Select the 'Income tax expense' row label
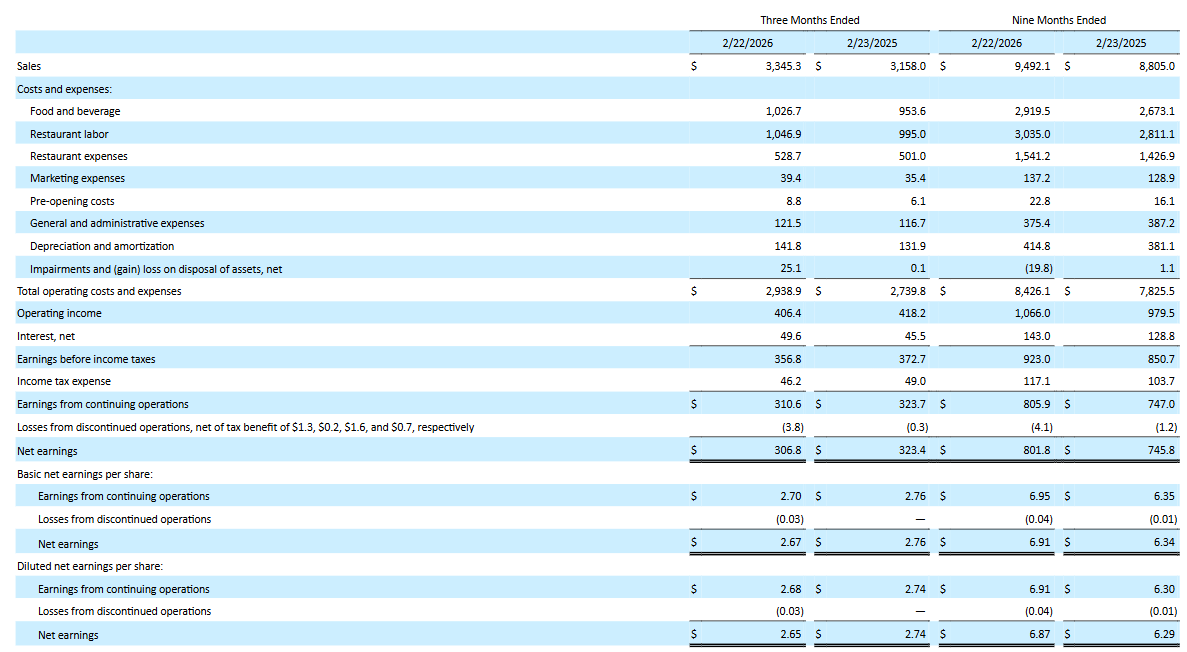The height and width of the screenshot is (652, 1187). pos(64,382)
